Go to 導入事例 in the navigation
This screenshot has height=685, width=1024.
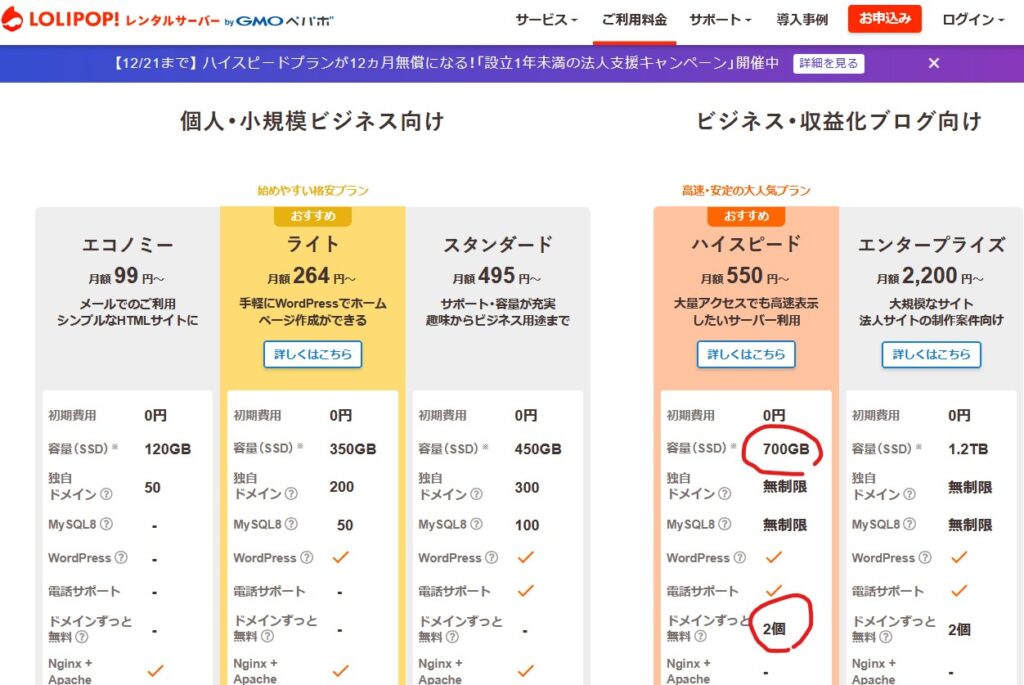pos(801,20)
